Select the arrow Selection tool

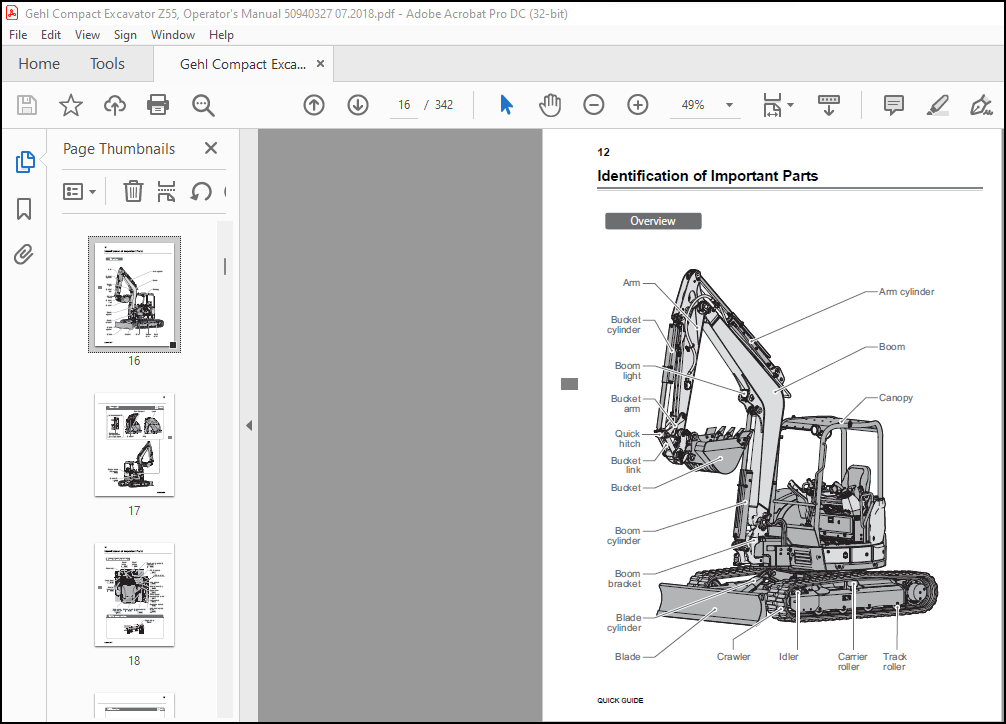pos(506,105)
